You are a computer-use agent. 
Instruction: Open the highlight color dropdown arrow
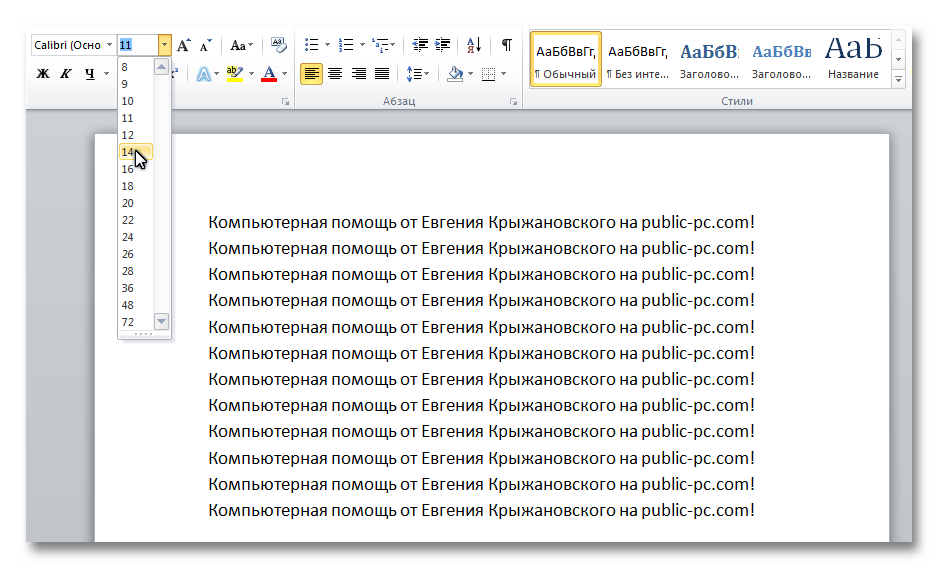tap(251, 74)
